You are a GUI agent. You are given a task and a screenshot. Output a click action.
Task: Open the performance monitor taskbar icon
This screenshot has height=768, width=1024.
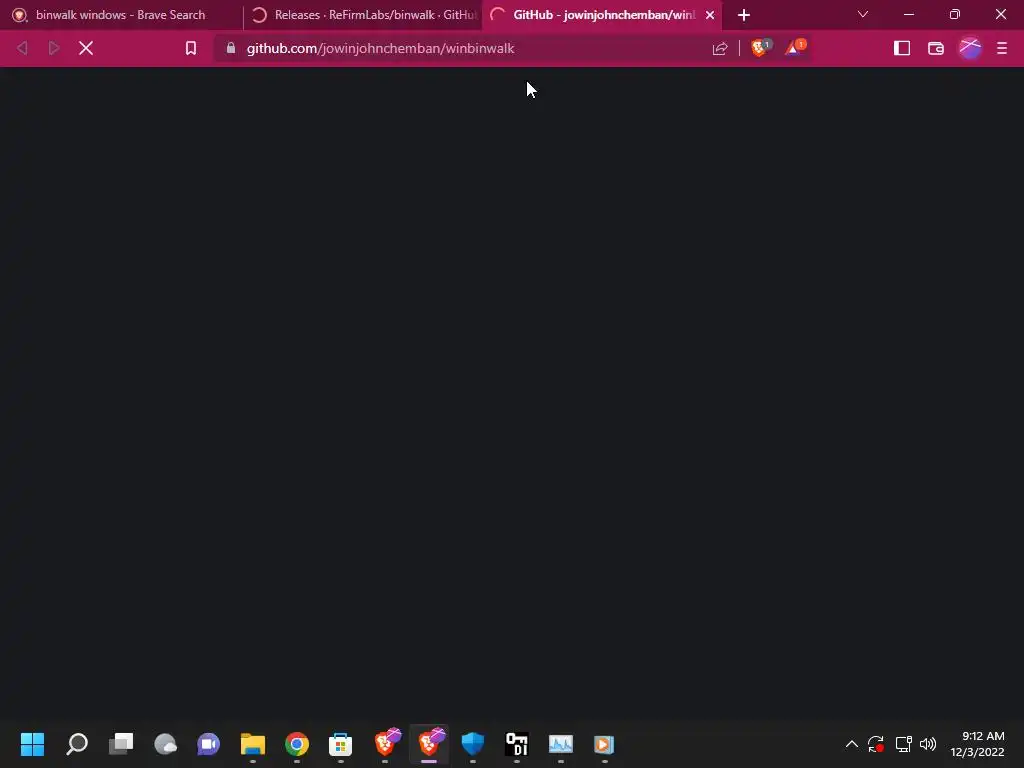(561, 744)
